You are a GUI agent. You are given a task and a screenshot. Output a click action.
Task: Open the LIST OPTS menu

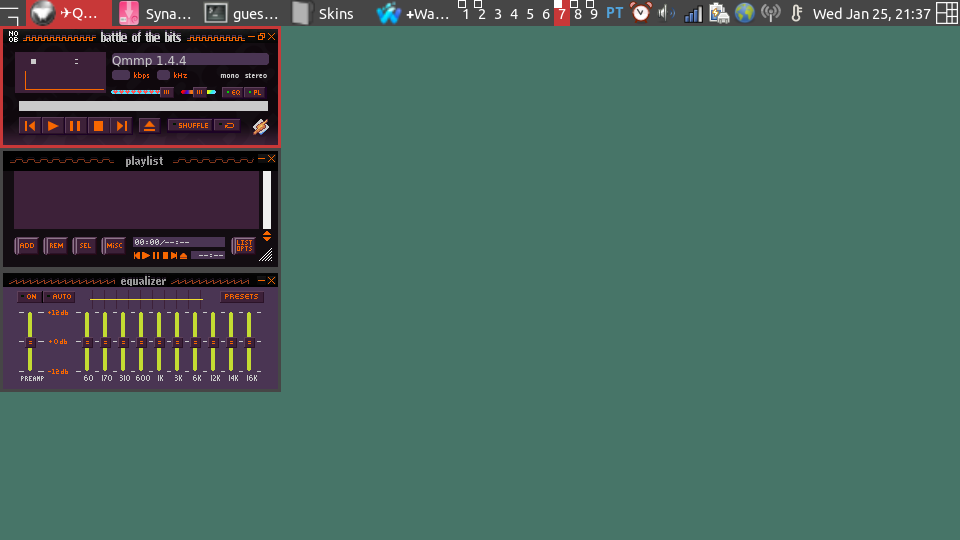pos(244,246)
